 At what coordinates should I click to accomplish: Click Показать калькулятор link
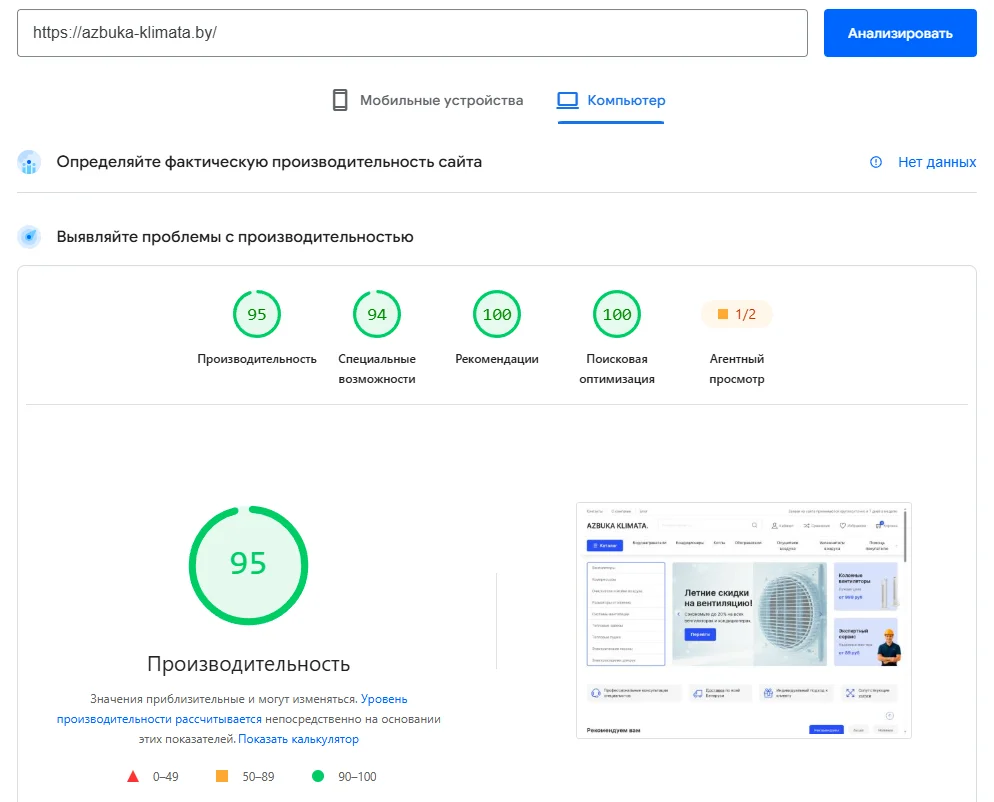(x=299, y=739)
